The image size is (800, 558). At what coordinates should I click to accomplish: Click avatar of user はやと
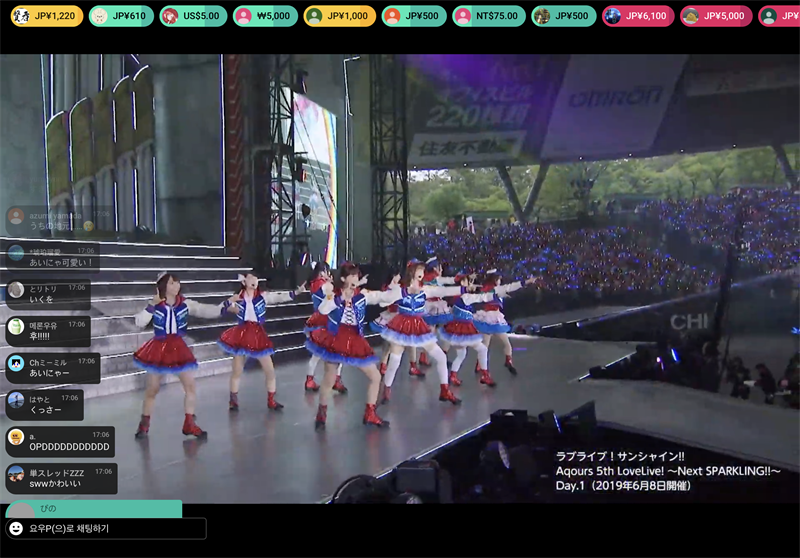[x=16, y=400]
